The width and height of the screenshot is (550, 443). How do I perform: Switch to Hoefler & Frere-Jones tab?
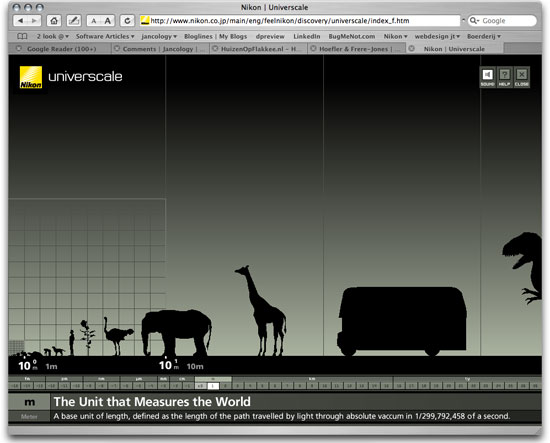tap(357, 49)
